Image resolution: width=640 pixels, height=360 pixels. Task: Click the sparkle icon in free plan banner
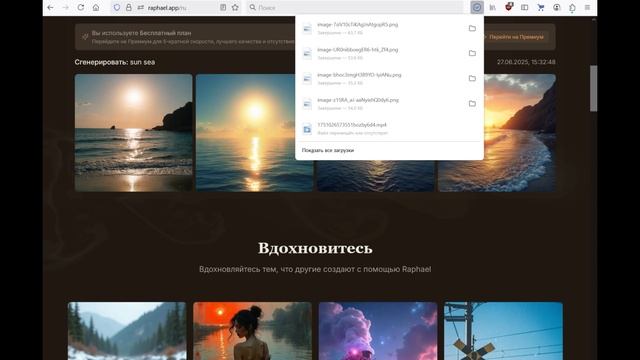85,37
